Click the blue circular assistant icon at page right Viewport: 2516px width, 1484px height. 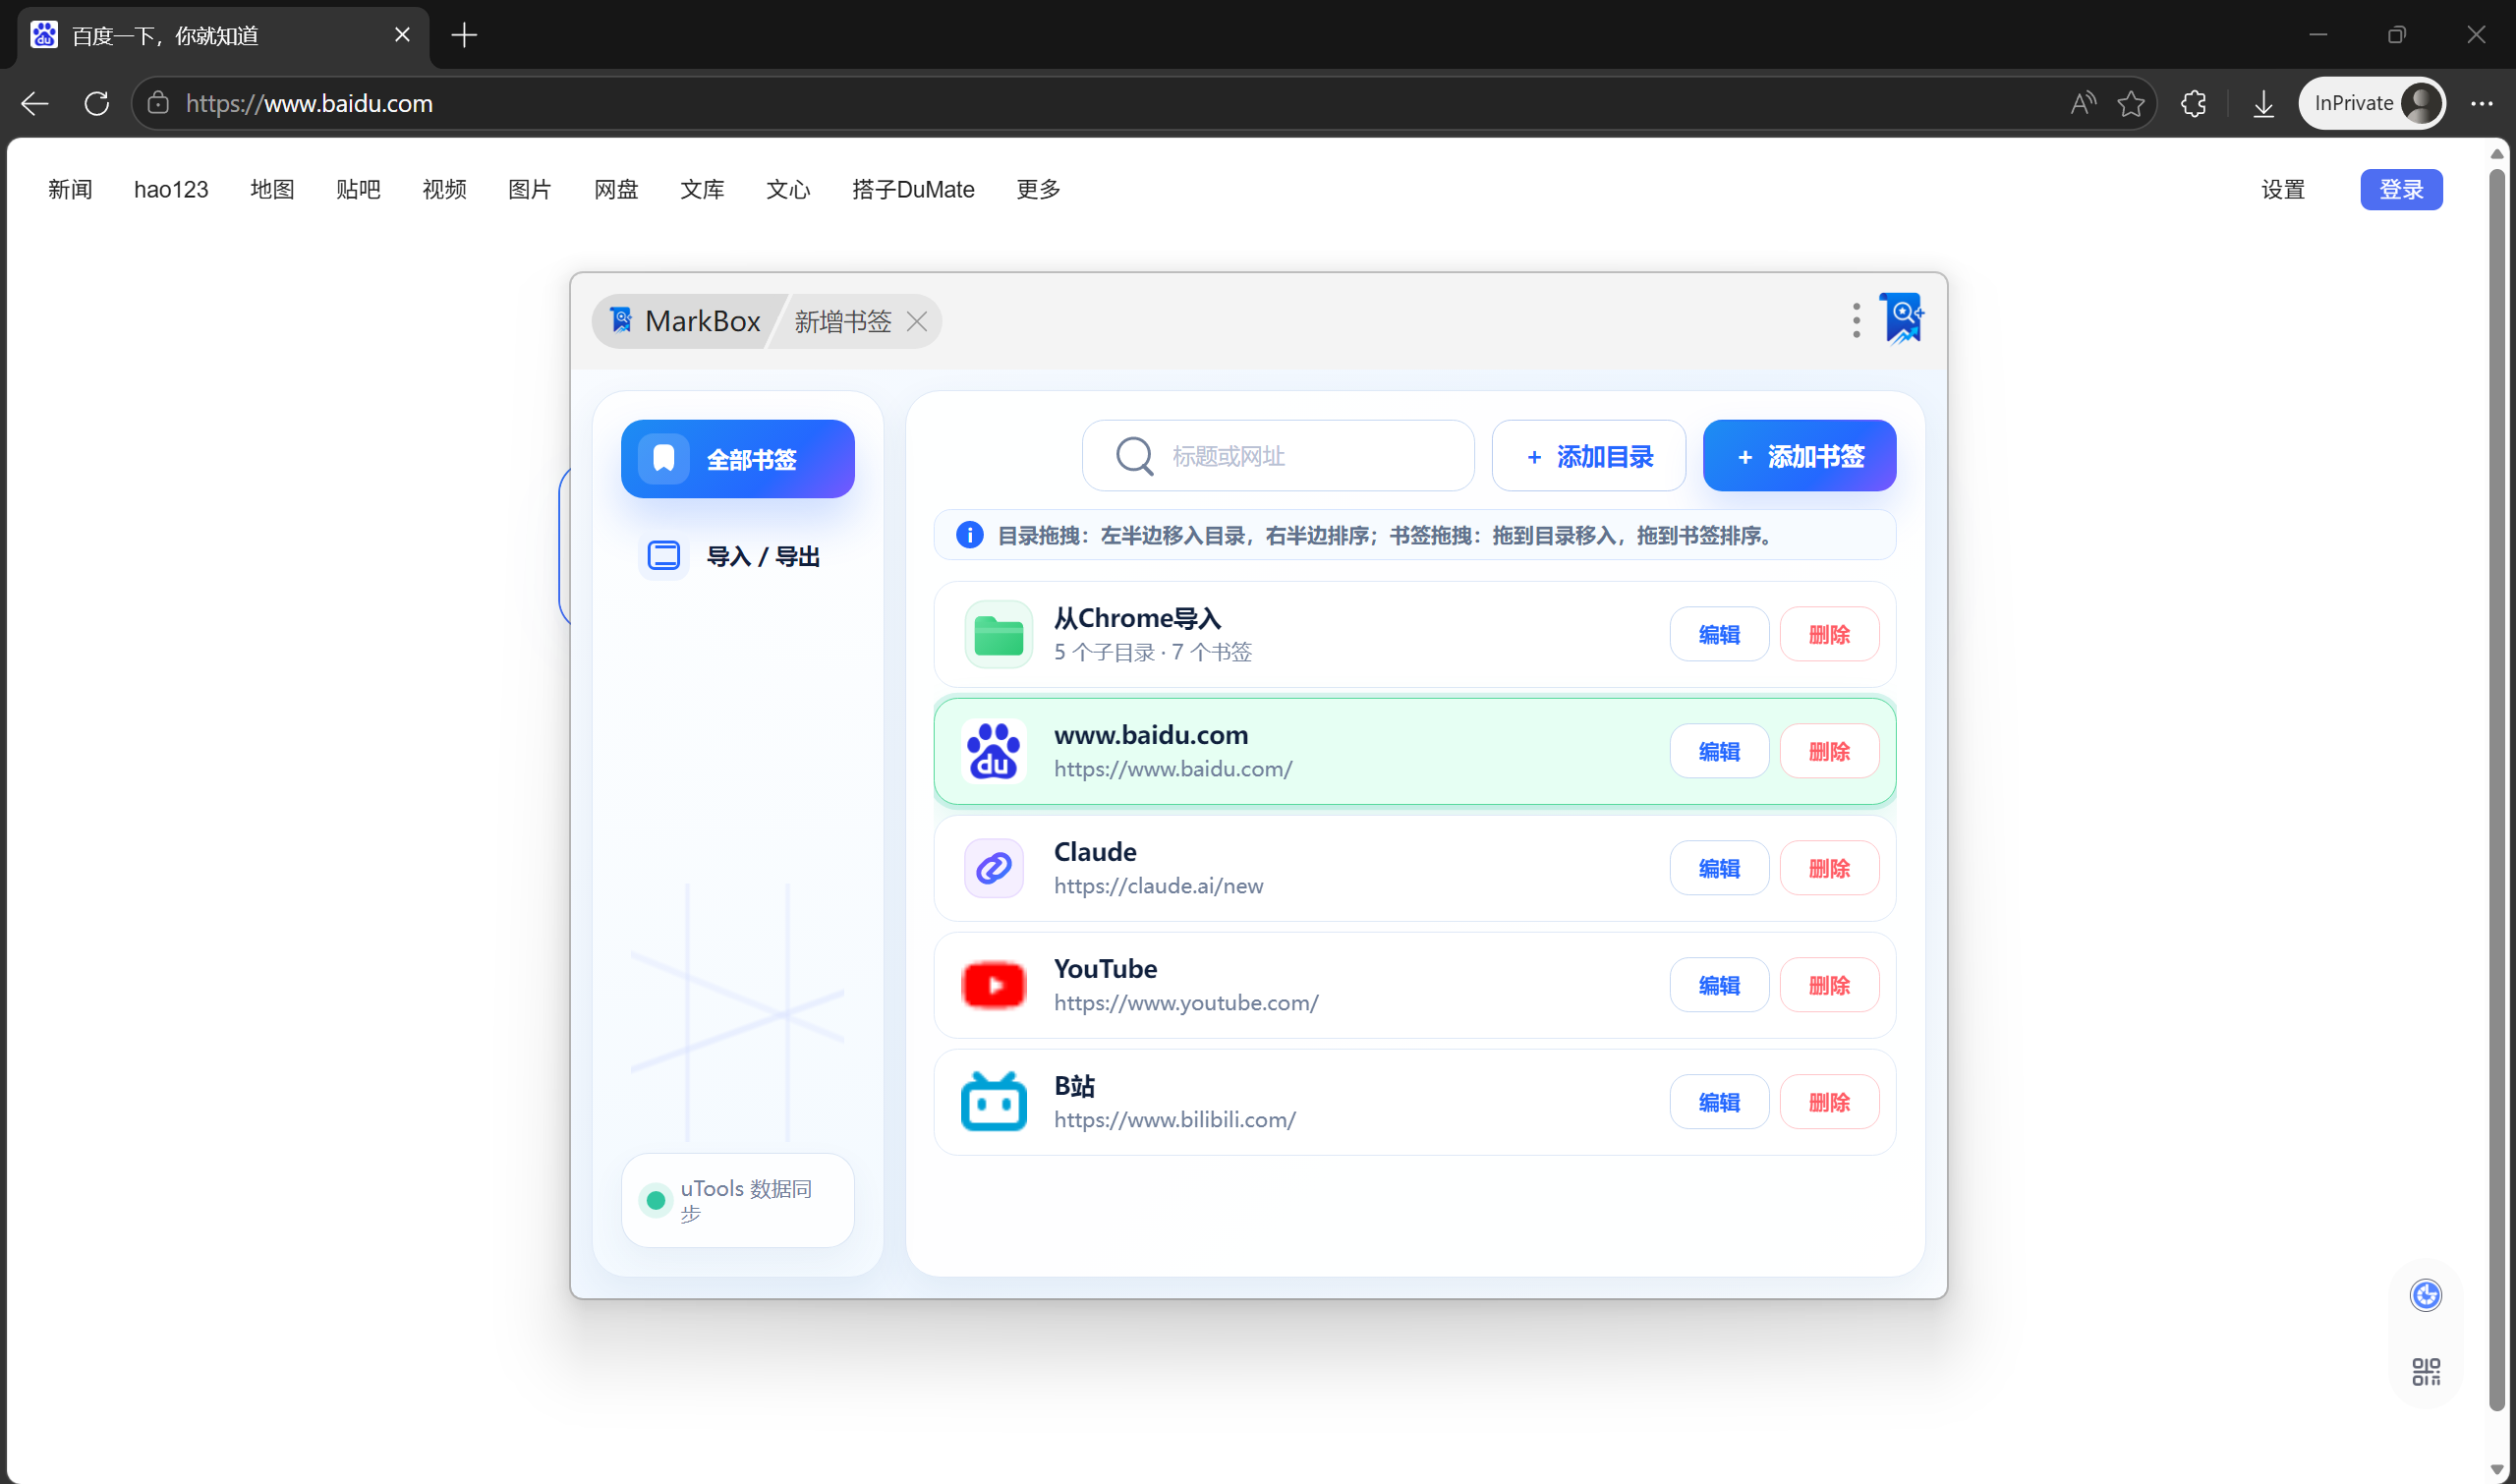pos(2425,1295)
